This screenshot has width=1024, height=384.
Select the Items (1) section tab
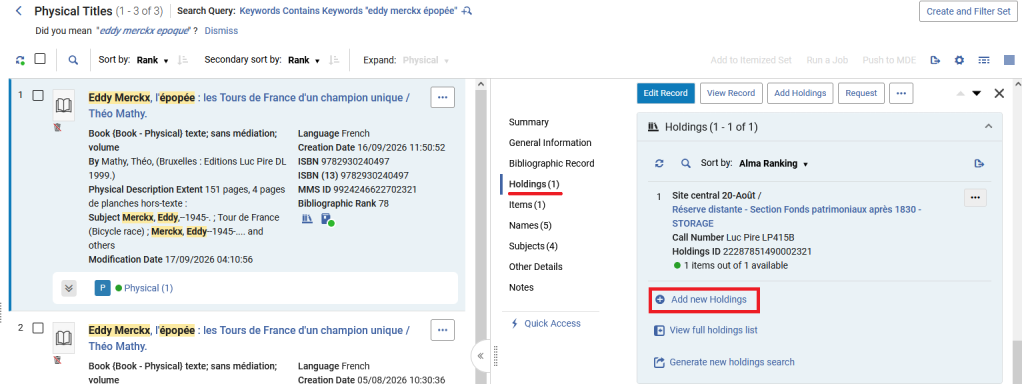[527, 205]
